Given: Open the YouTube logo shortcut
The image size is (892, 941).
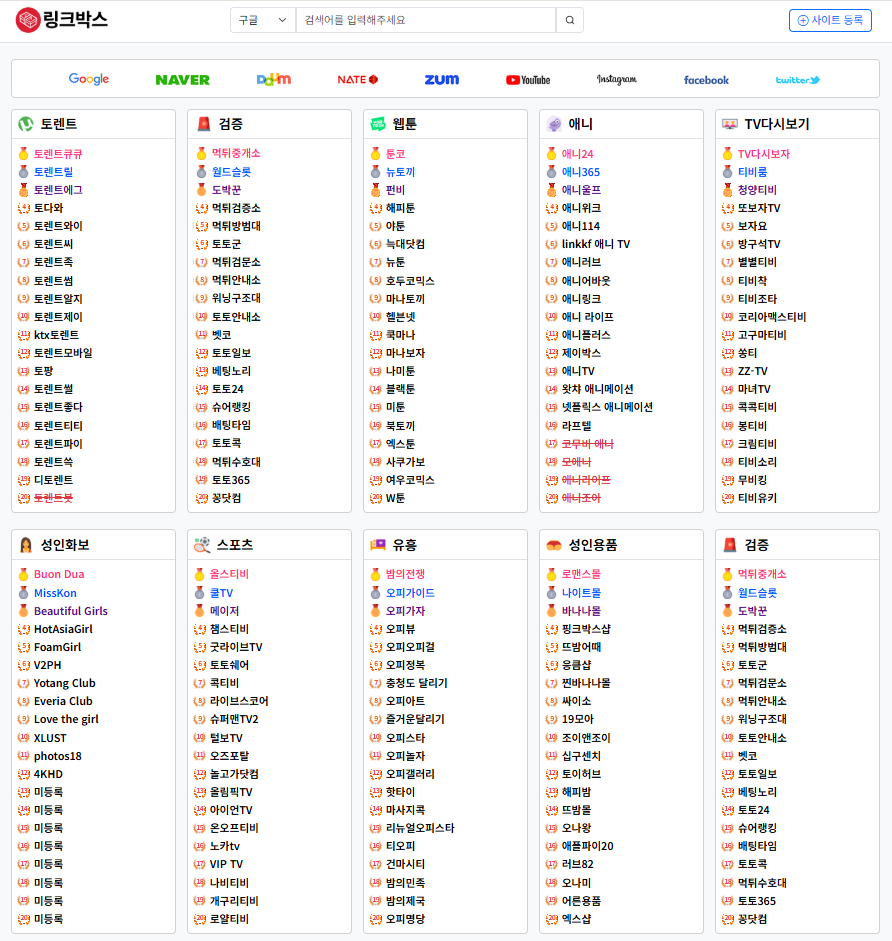Looking at the screenshot, I should (x=528, y=79).
